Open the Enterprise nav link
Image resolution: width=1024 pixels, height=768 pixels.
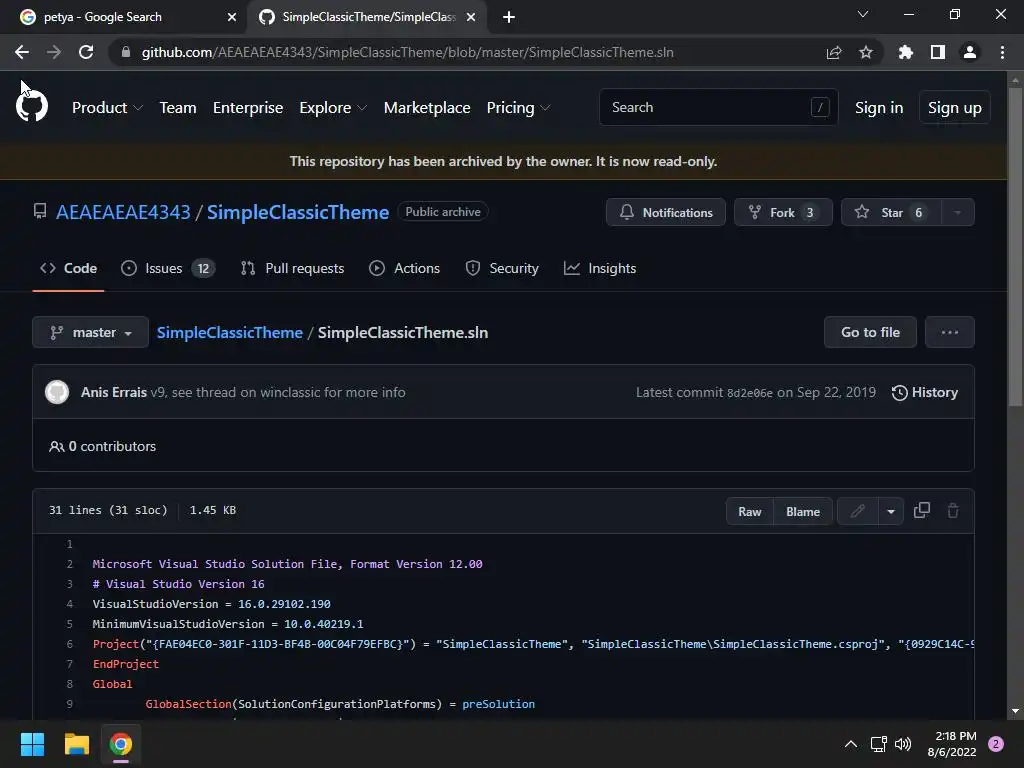[x=248, y=108]
